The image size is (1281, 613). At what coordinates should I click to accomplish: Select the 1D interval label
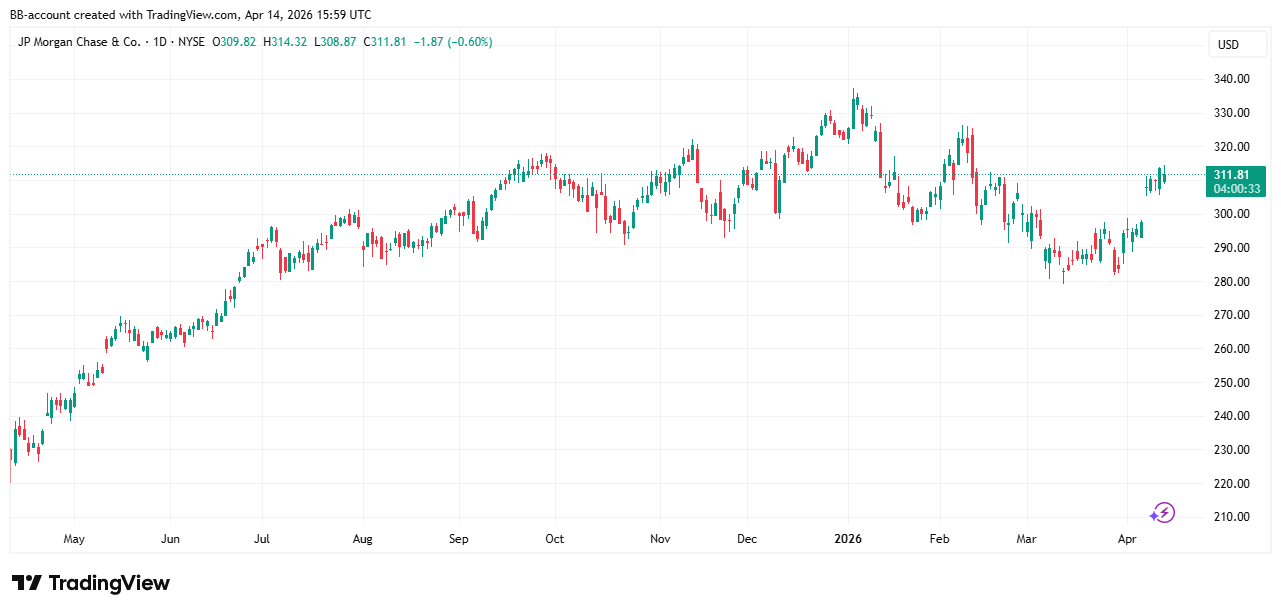157,42
